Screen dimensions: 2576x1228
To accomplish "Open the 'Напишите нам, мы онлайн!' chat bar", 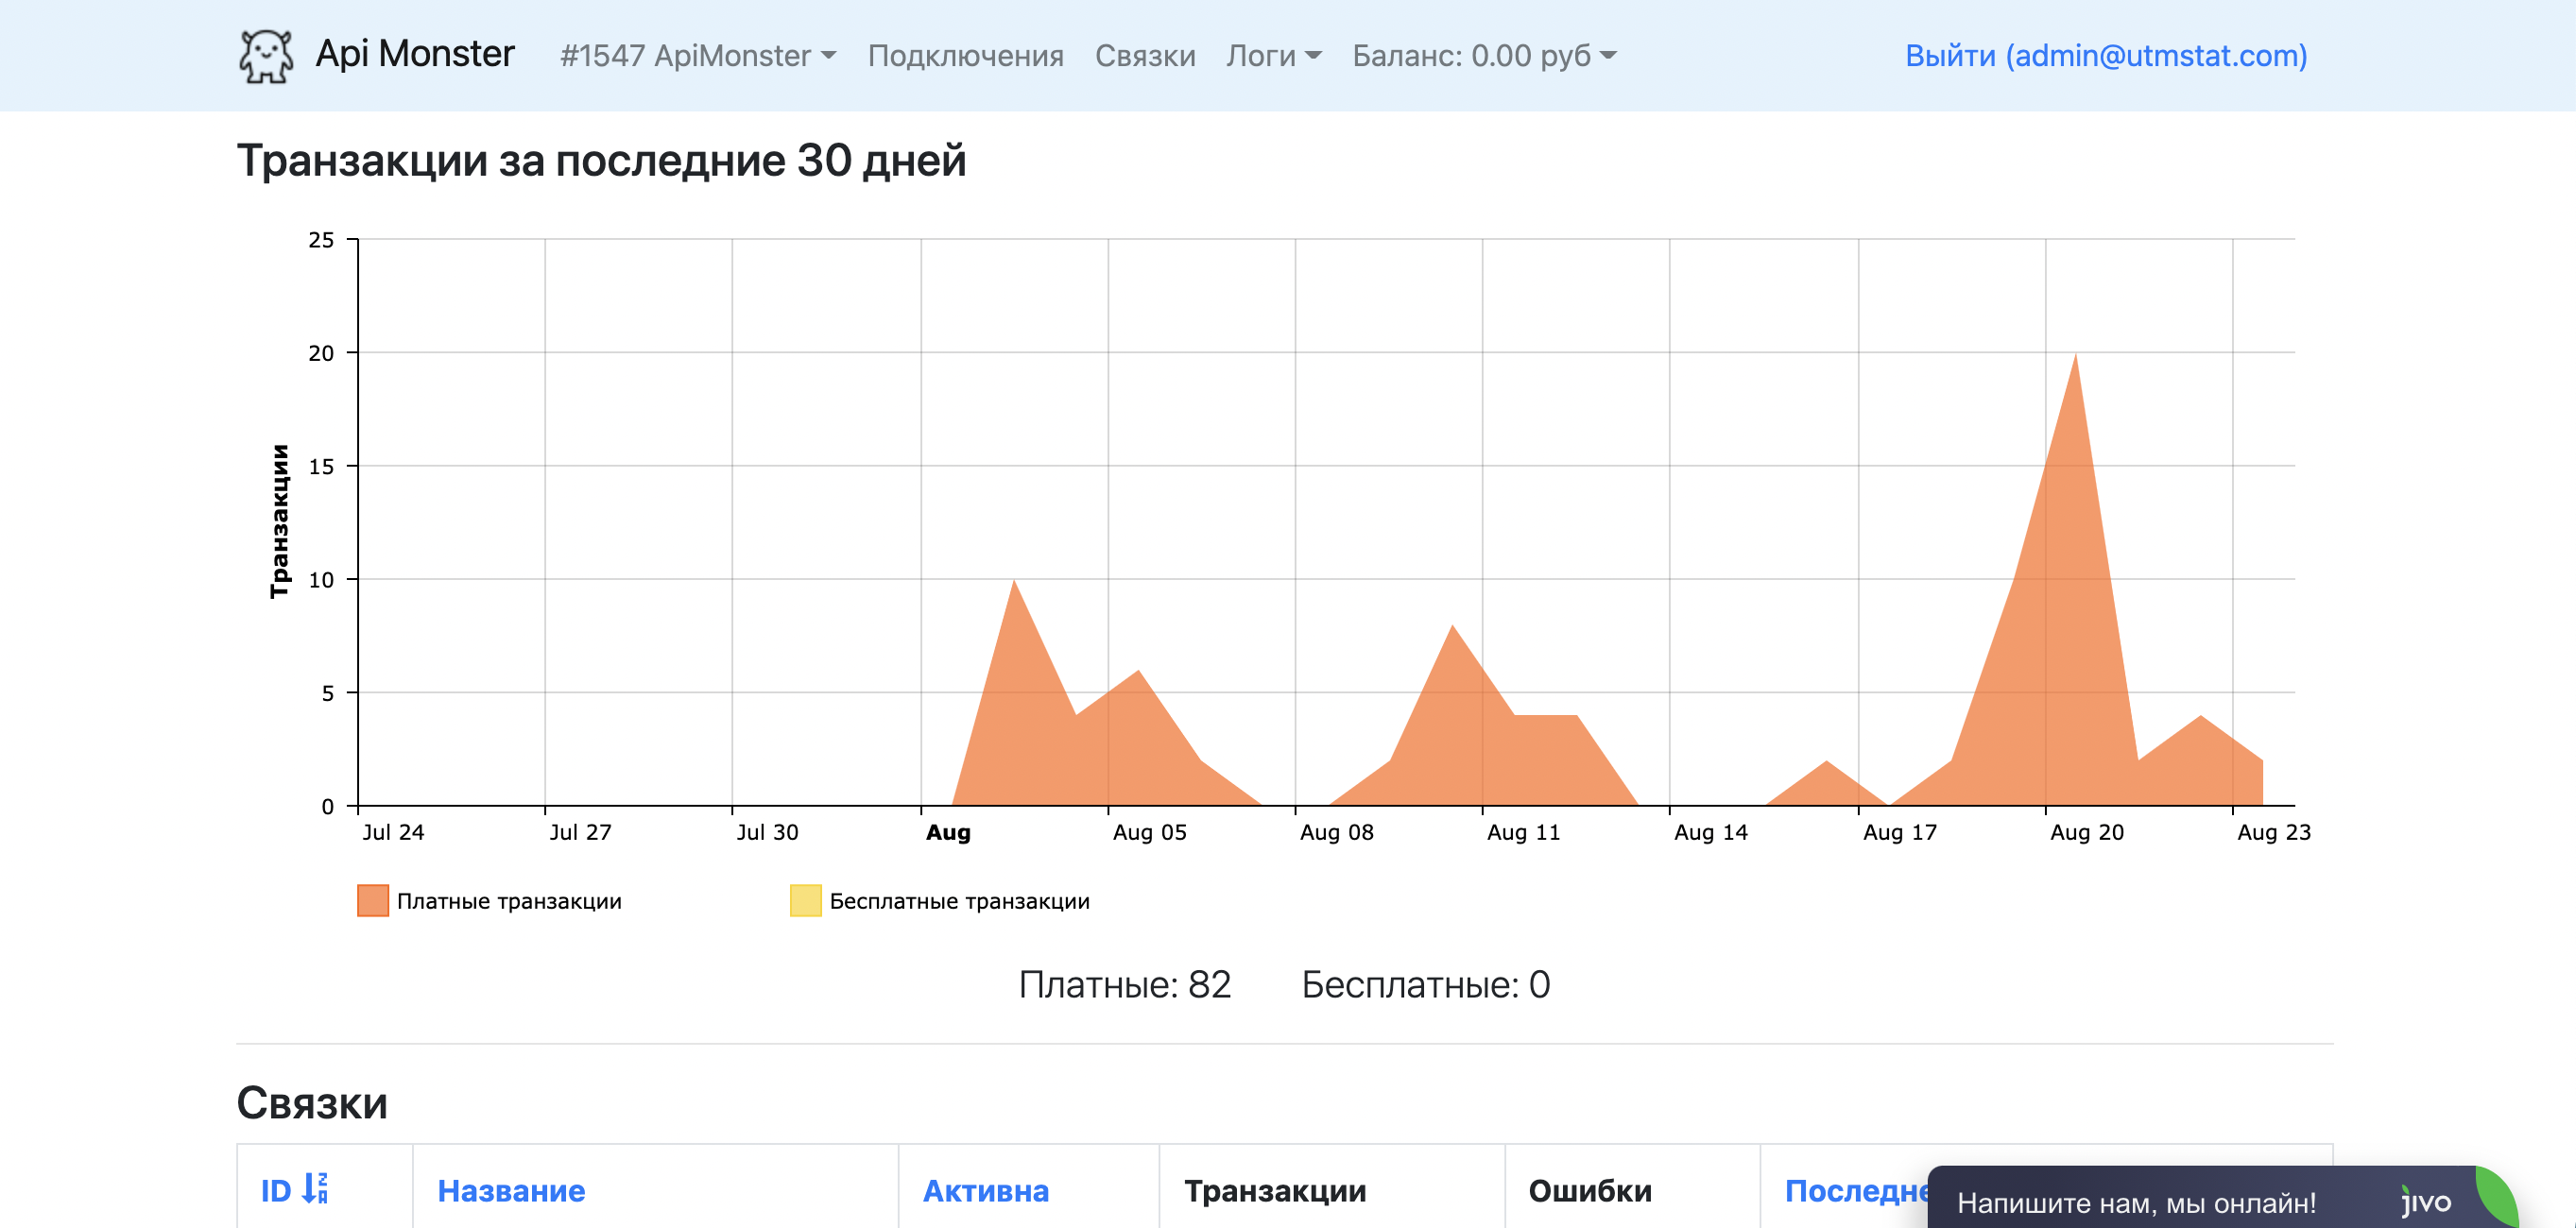I will tap(2135, 1202).
